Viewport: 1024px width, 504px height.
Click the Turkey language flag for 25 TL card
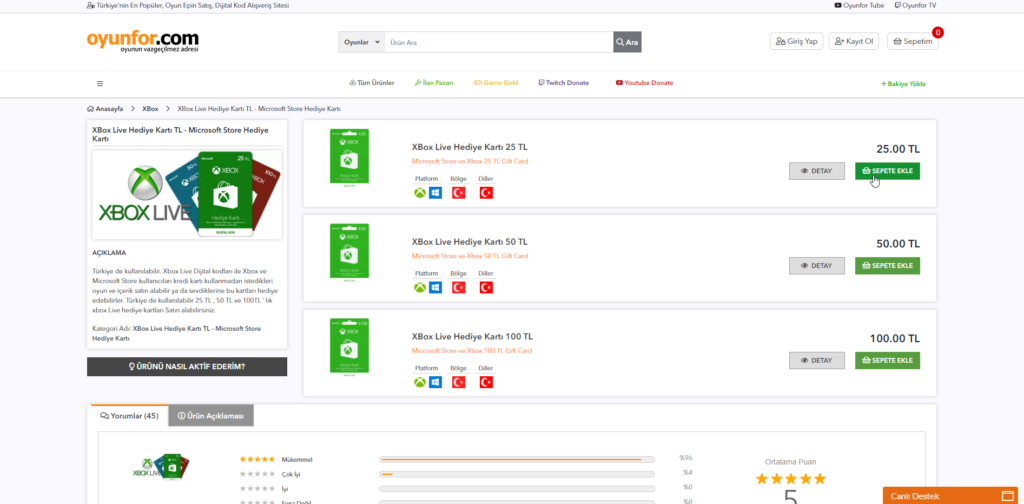pyautogui.click(x=486, y=192)
